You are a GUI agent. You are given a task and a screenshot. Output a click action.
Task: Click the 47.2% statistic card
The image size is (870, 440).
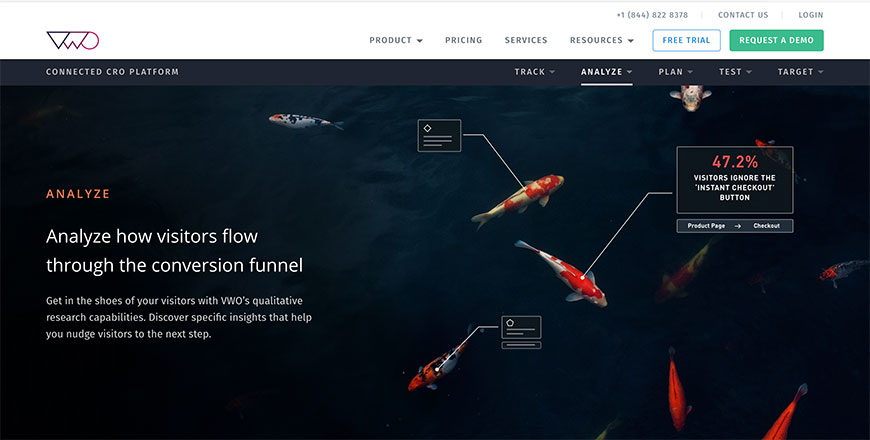coord(735,180)
